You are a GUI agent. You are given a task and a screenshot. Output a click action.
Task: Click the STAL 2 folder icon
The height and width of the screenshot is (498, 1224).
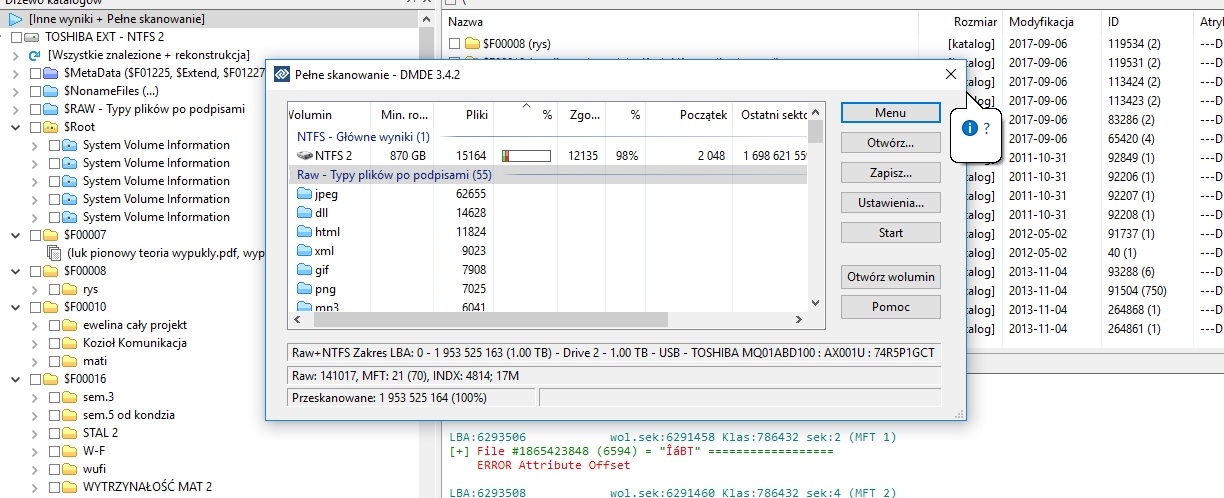(x=69, y=433)
